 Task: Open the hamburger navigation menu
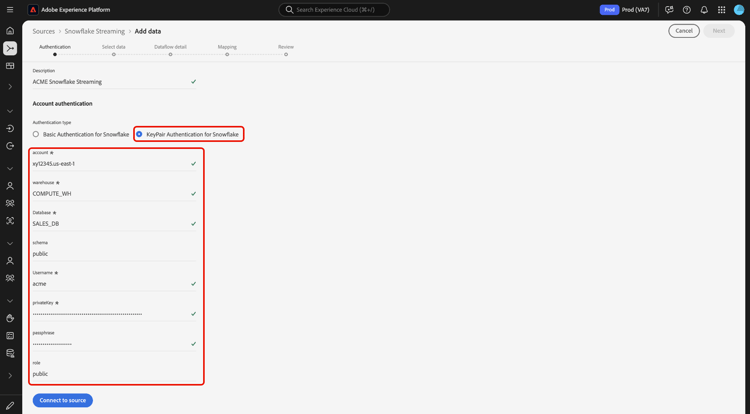tap(10, 10)
